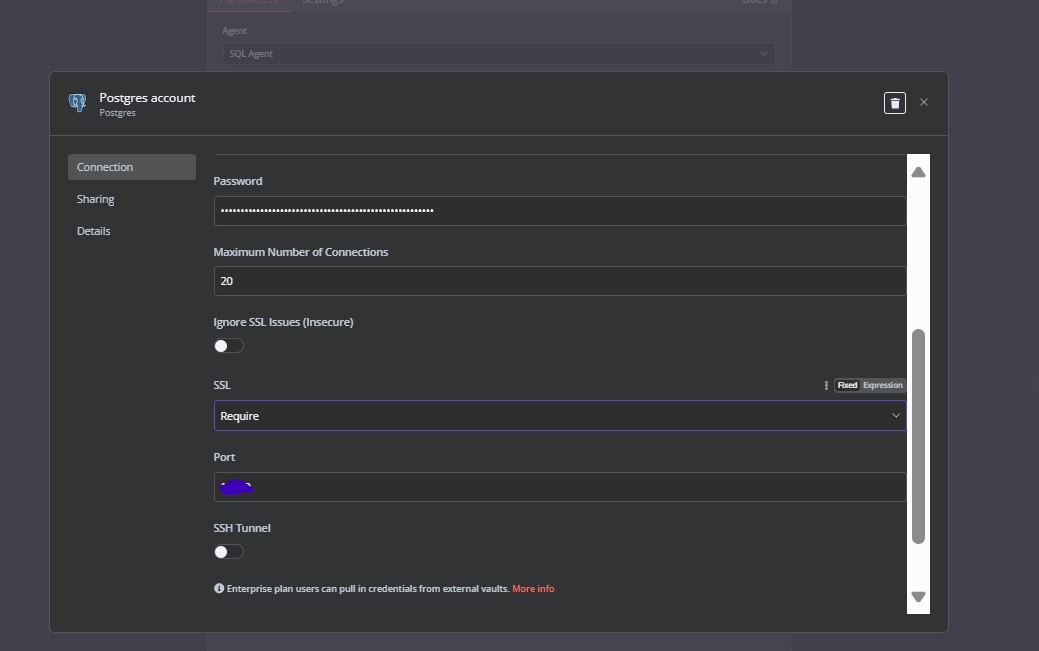Viewport: 1039px width, 651px height.
Task: Switch SSL field to Fixed mode
Action: tap(847, 385)
